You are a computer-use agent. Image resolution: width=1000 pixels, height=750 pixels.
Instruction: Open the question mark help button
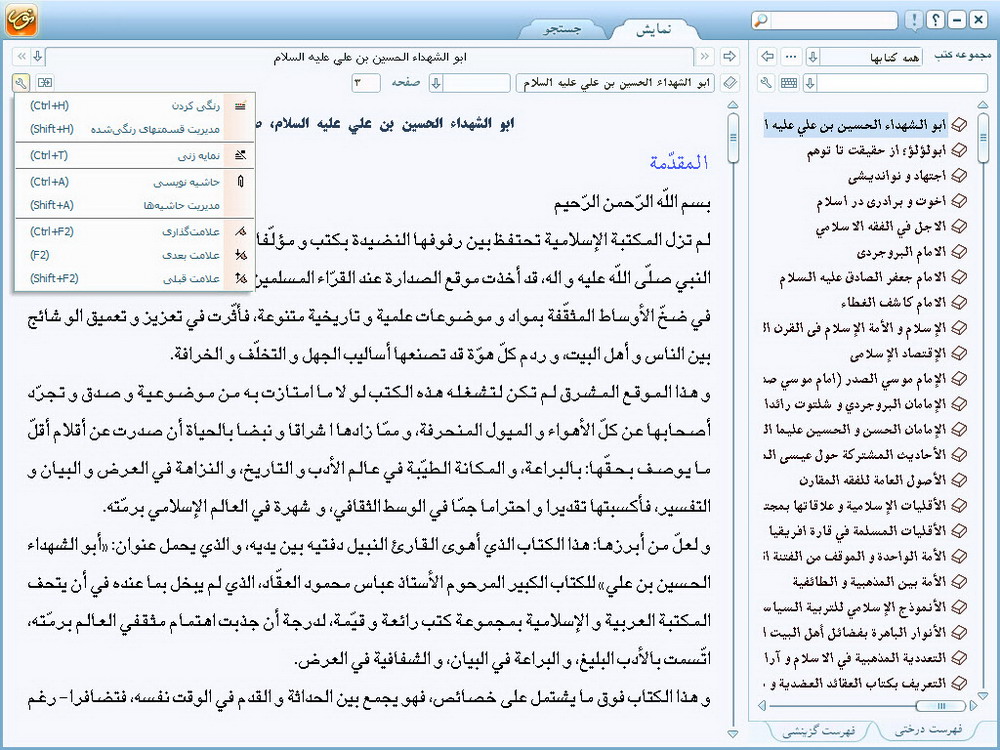(935, 20)
